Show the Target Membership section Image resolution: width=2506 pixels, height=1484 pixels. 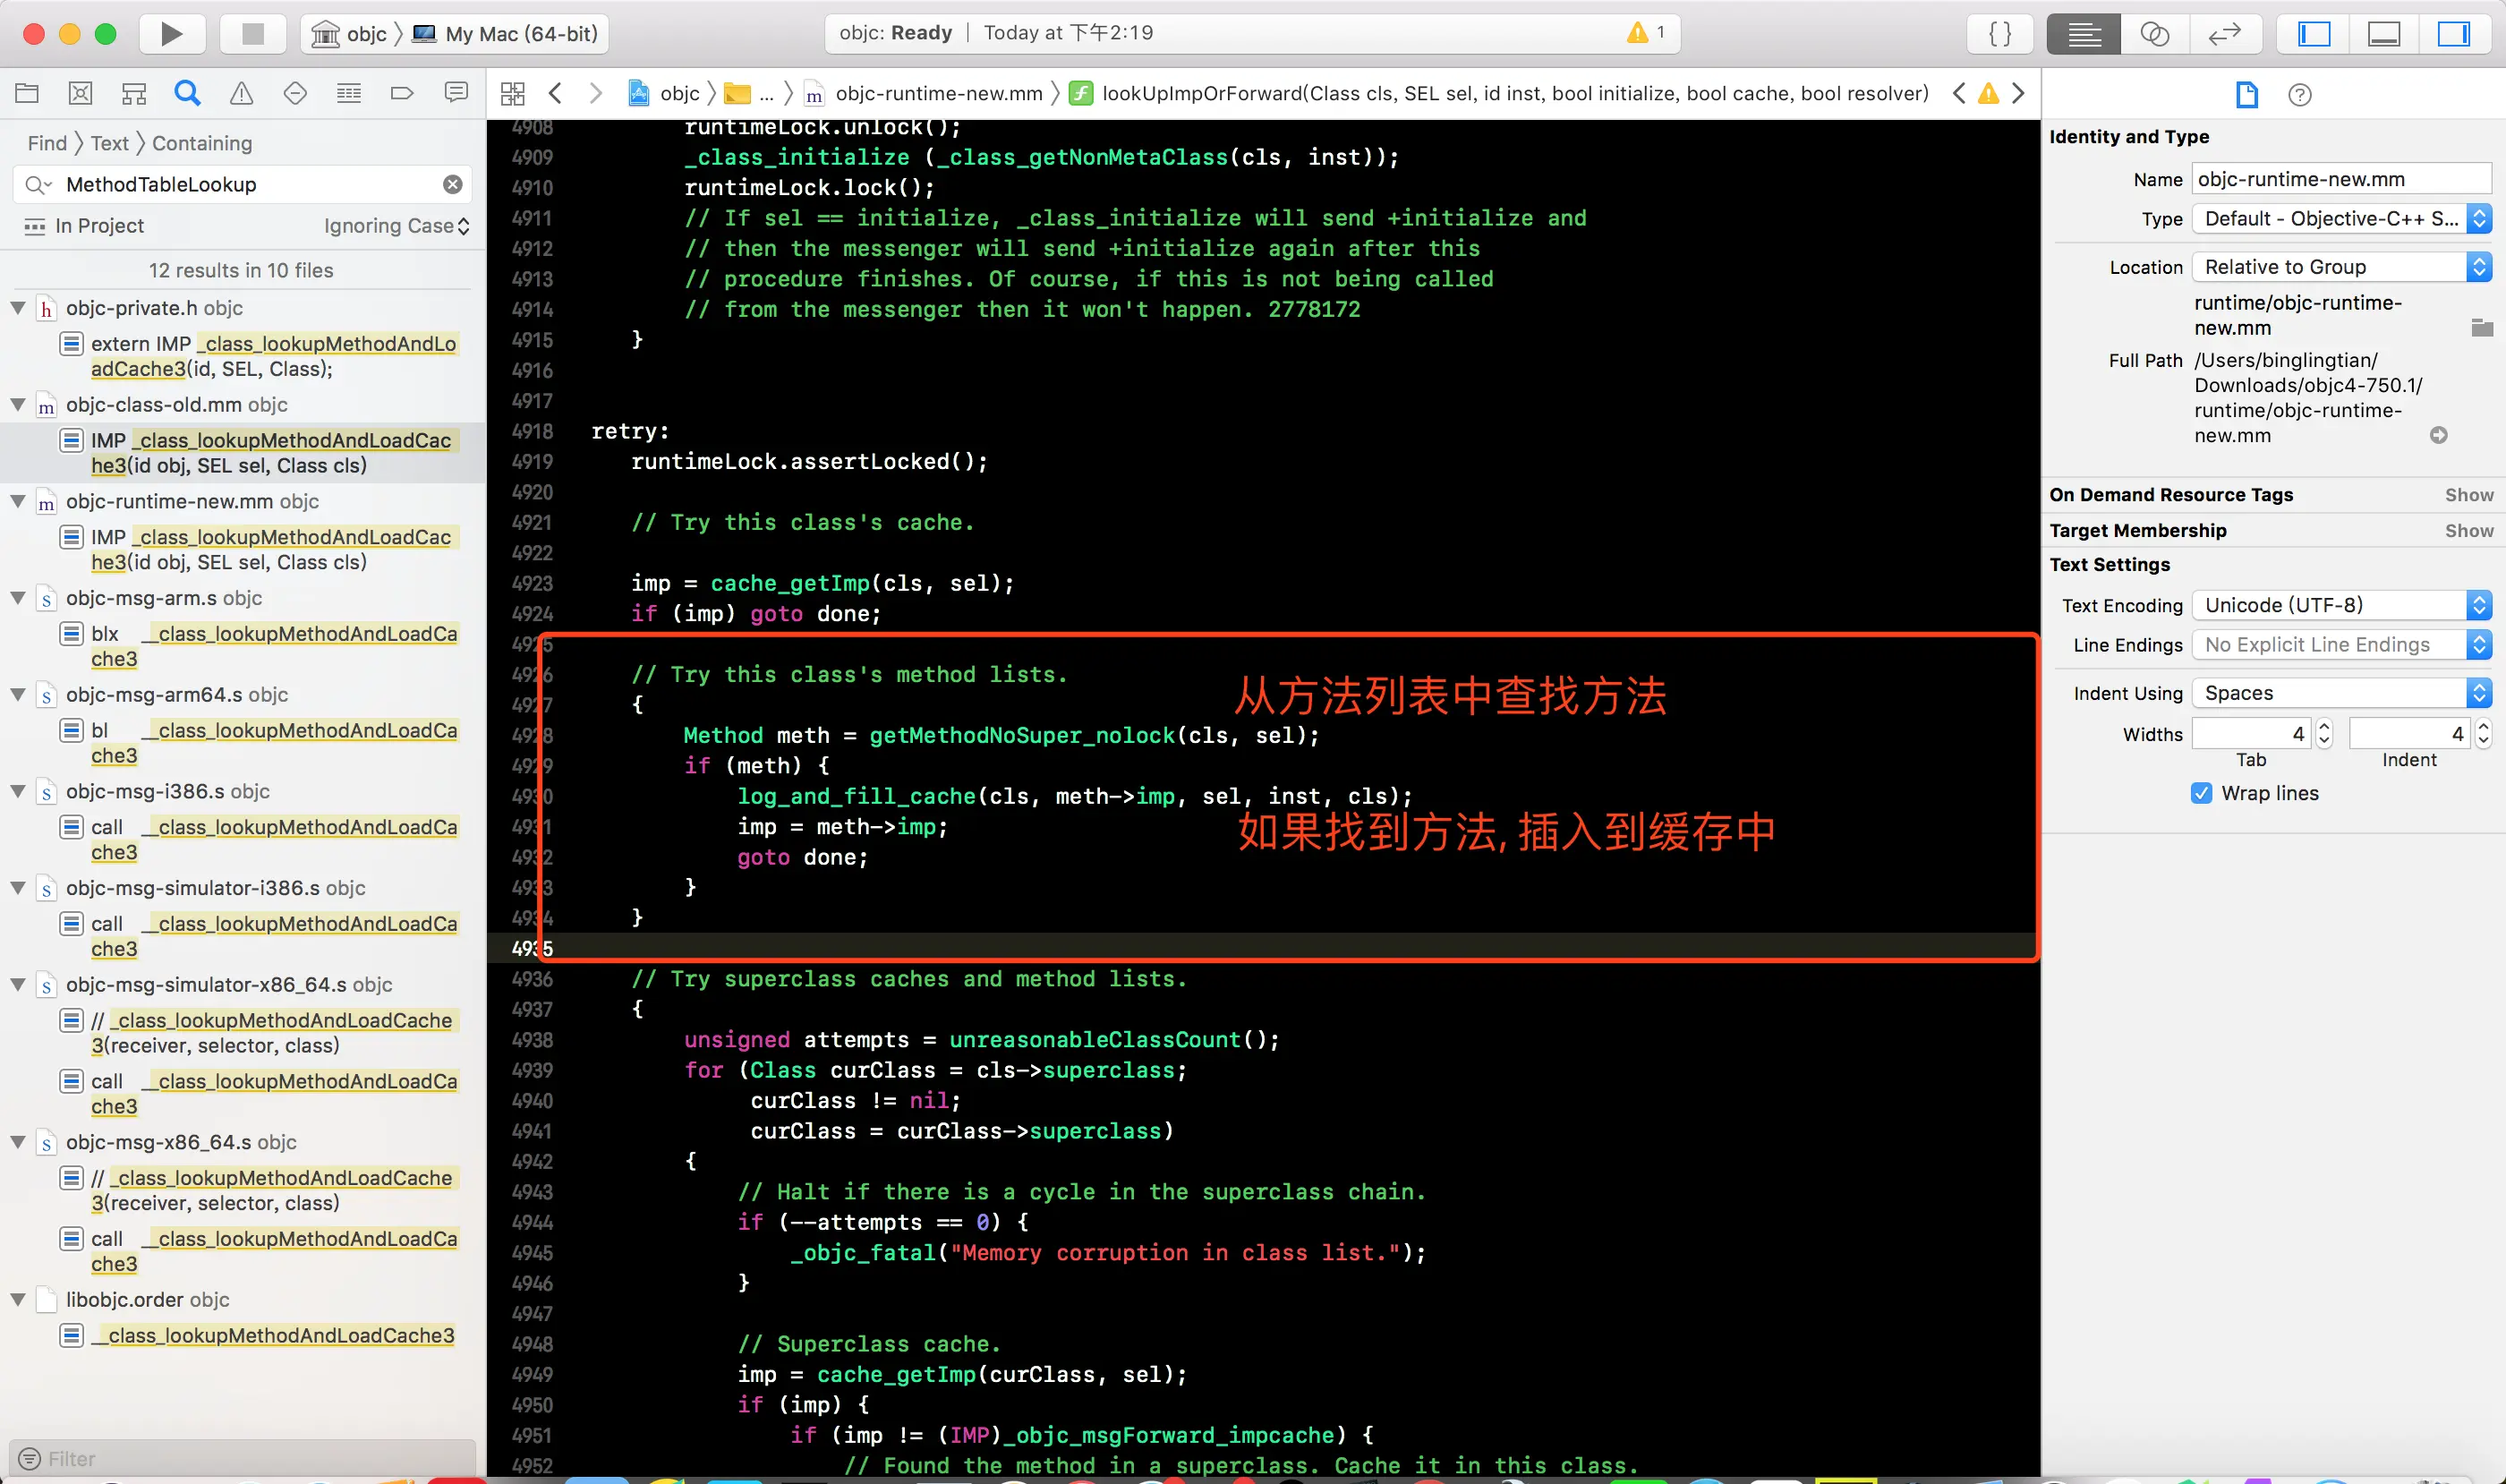point(2468,531)
